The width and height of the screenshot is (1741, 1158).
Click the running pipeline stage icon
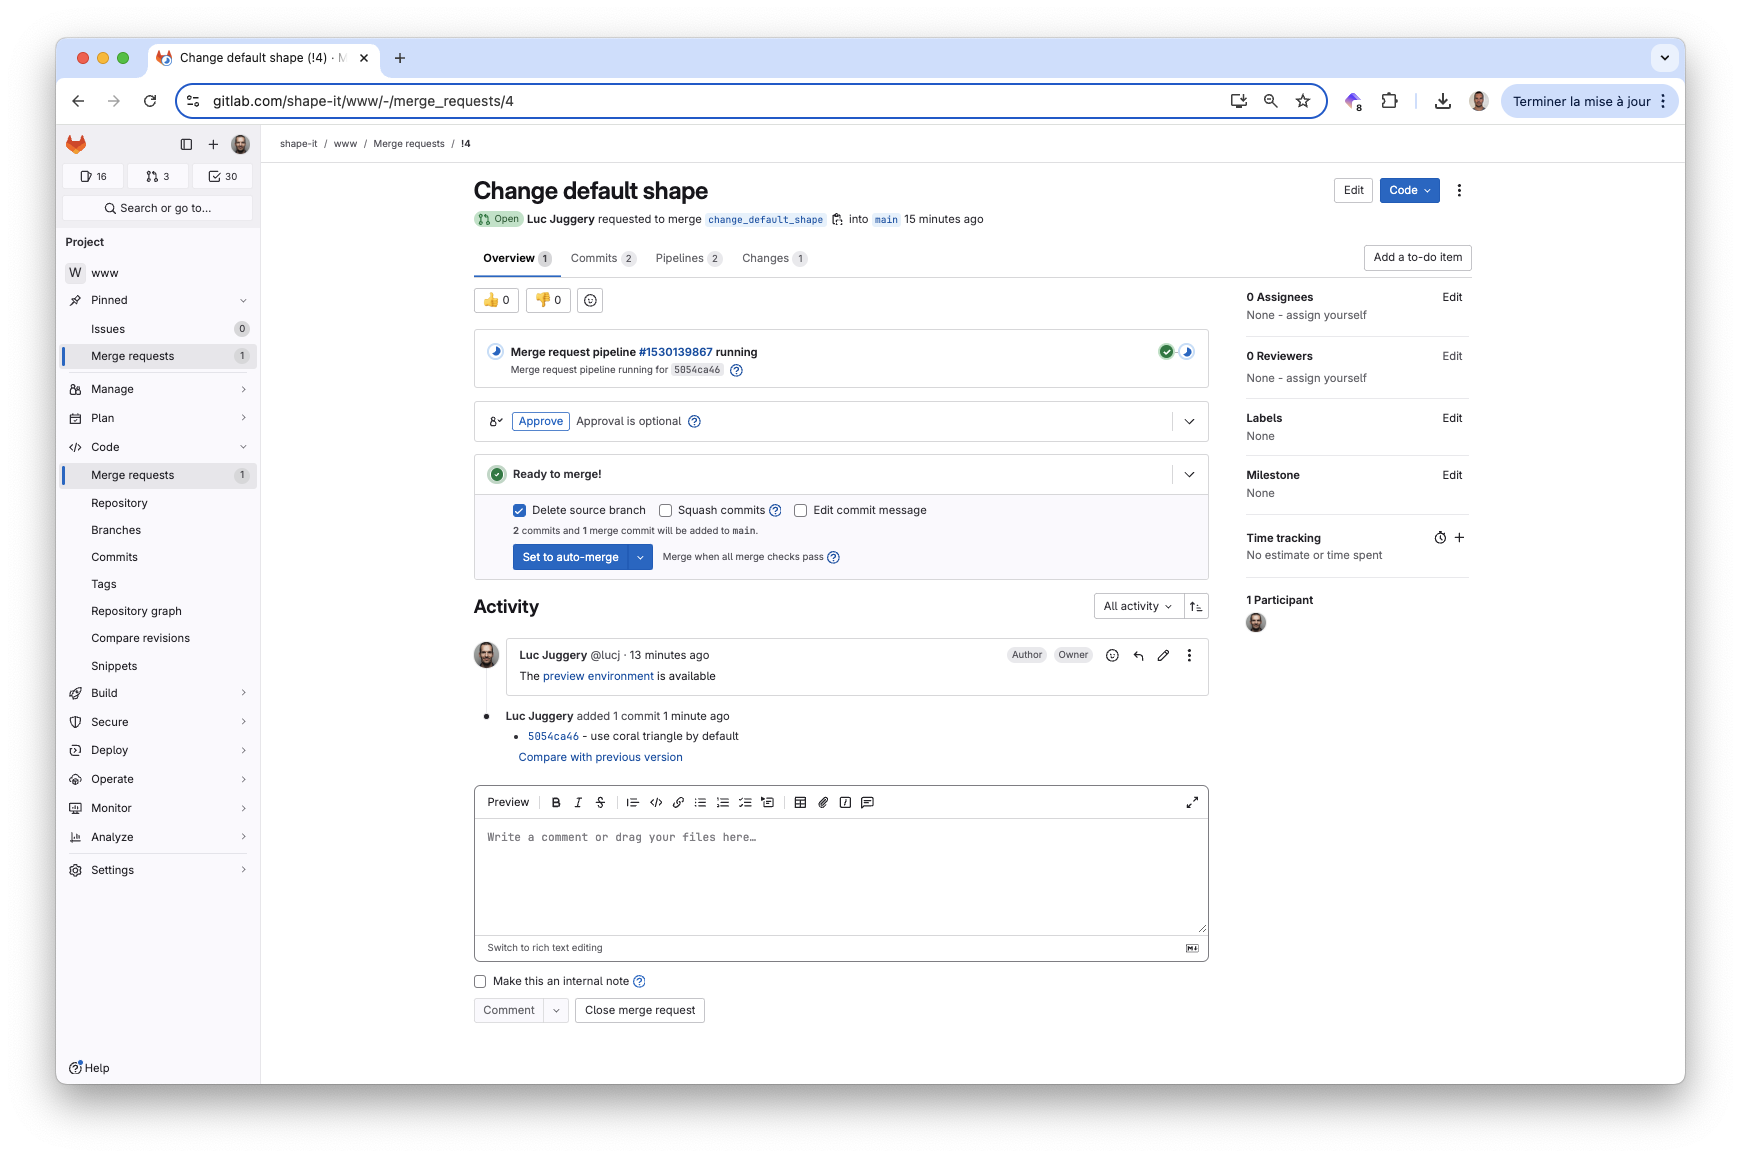tap(1186, 351)
